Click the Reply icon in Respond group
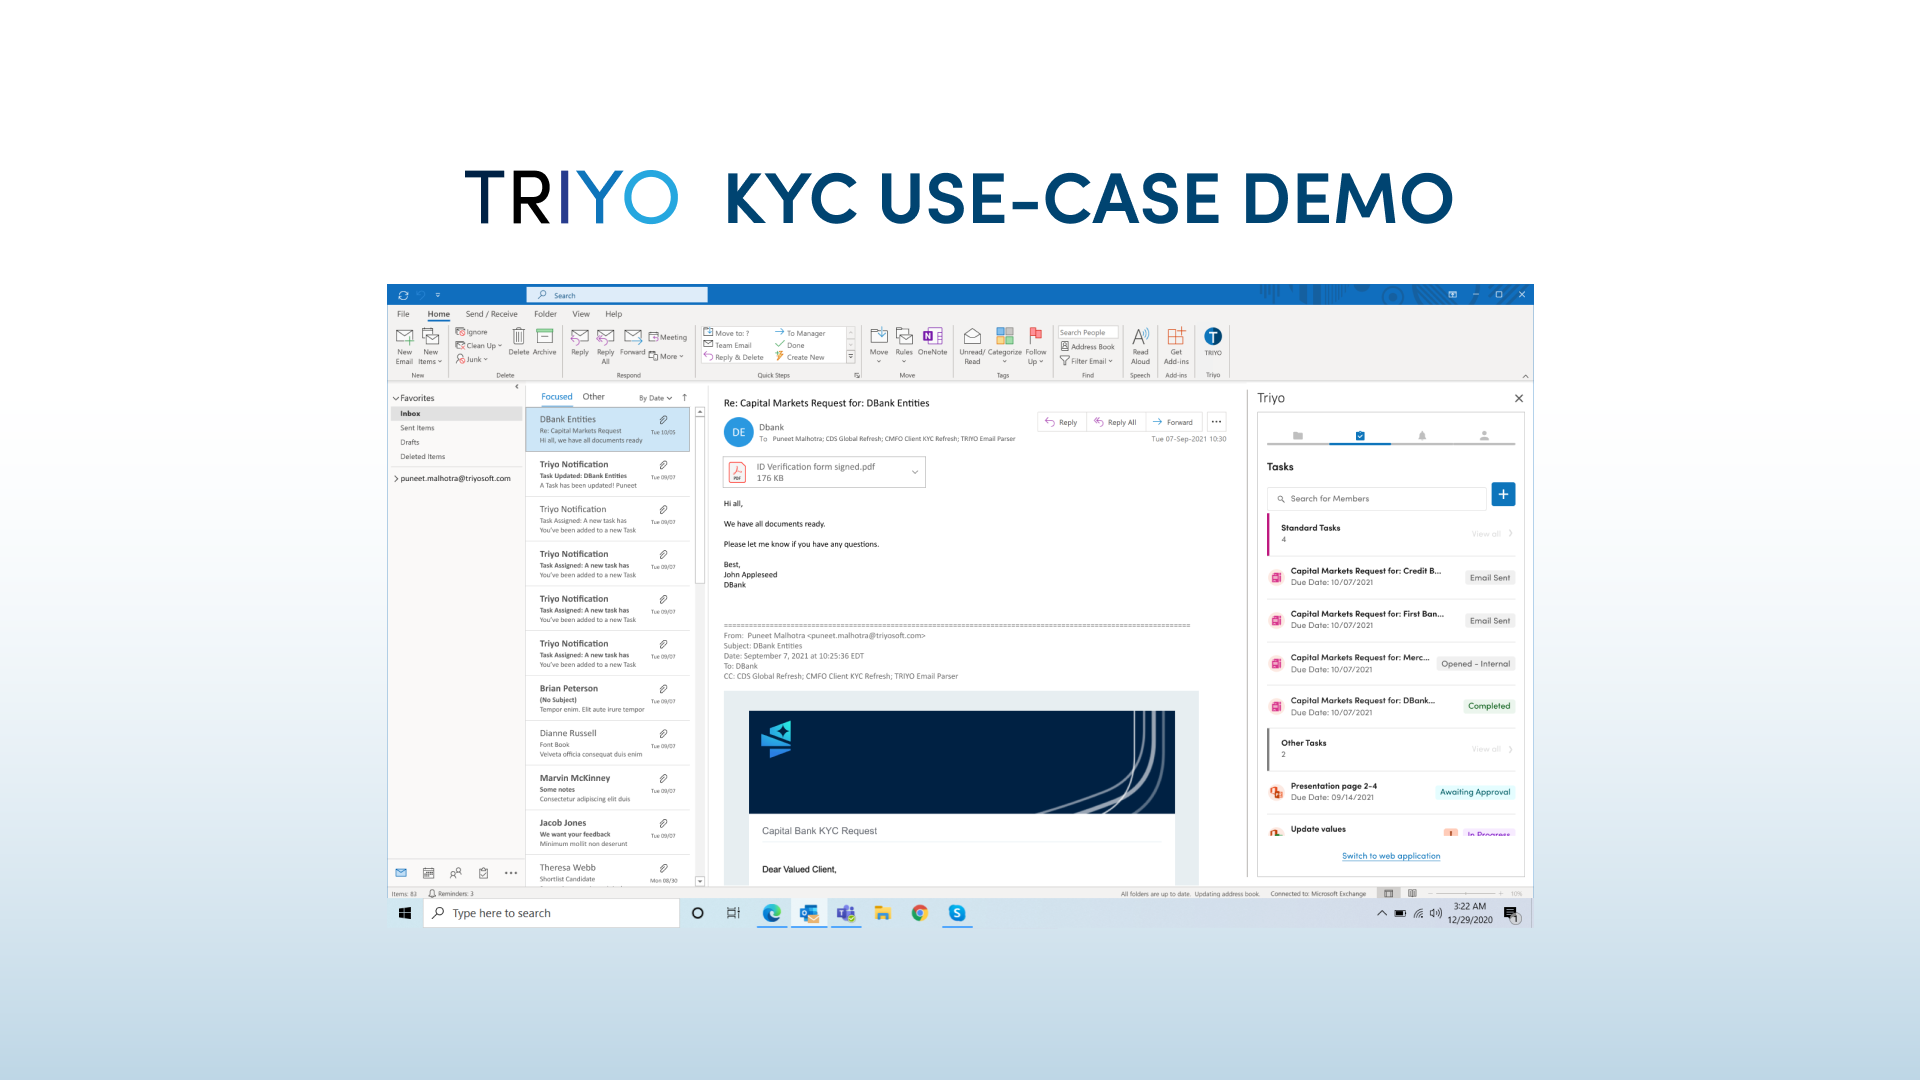 click(x=579, y=336)
